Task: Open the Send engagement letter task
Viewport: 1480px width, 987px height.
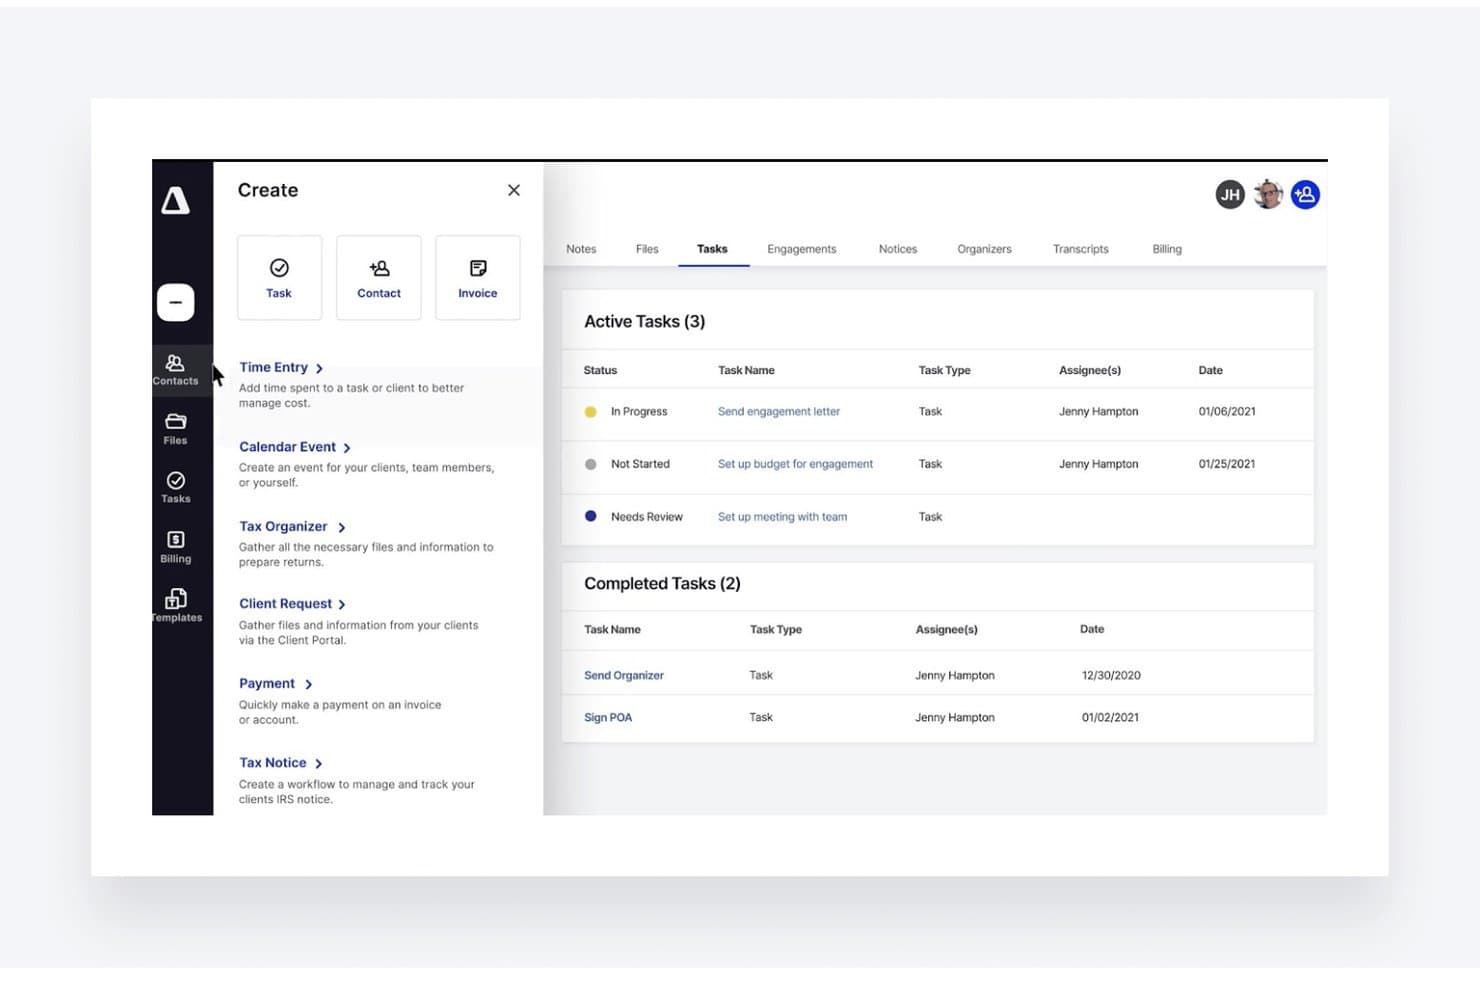Action: pyautogui.click(x=779, y=412)
